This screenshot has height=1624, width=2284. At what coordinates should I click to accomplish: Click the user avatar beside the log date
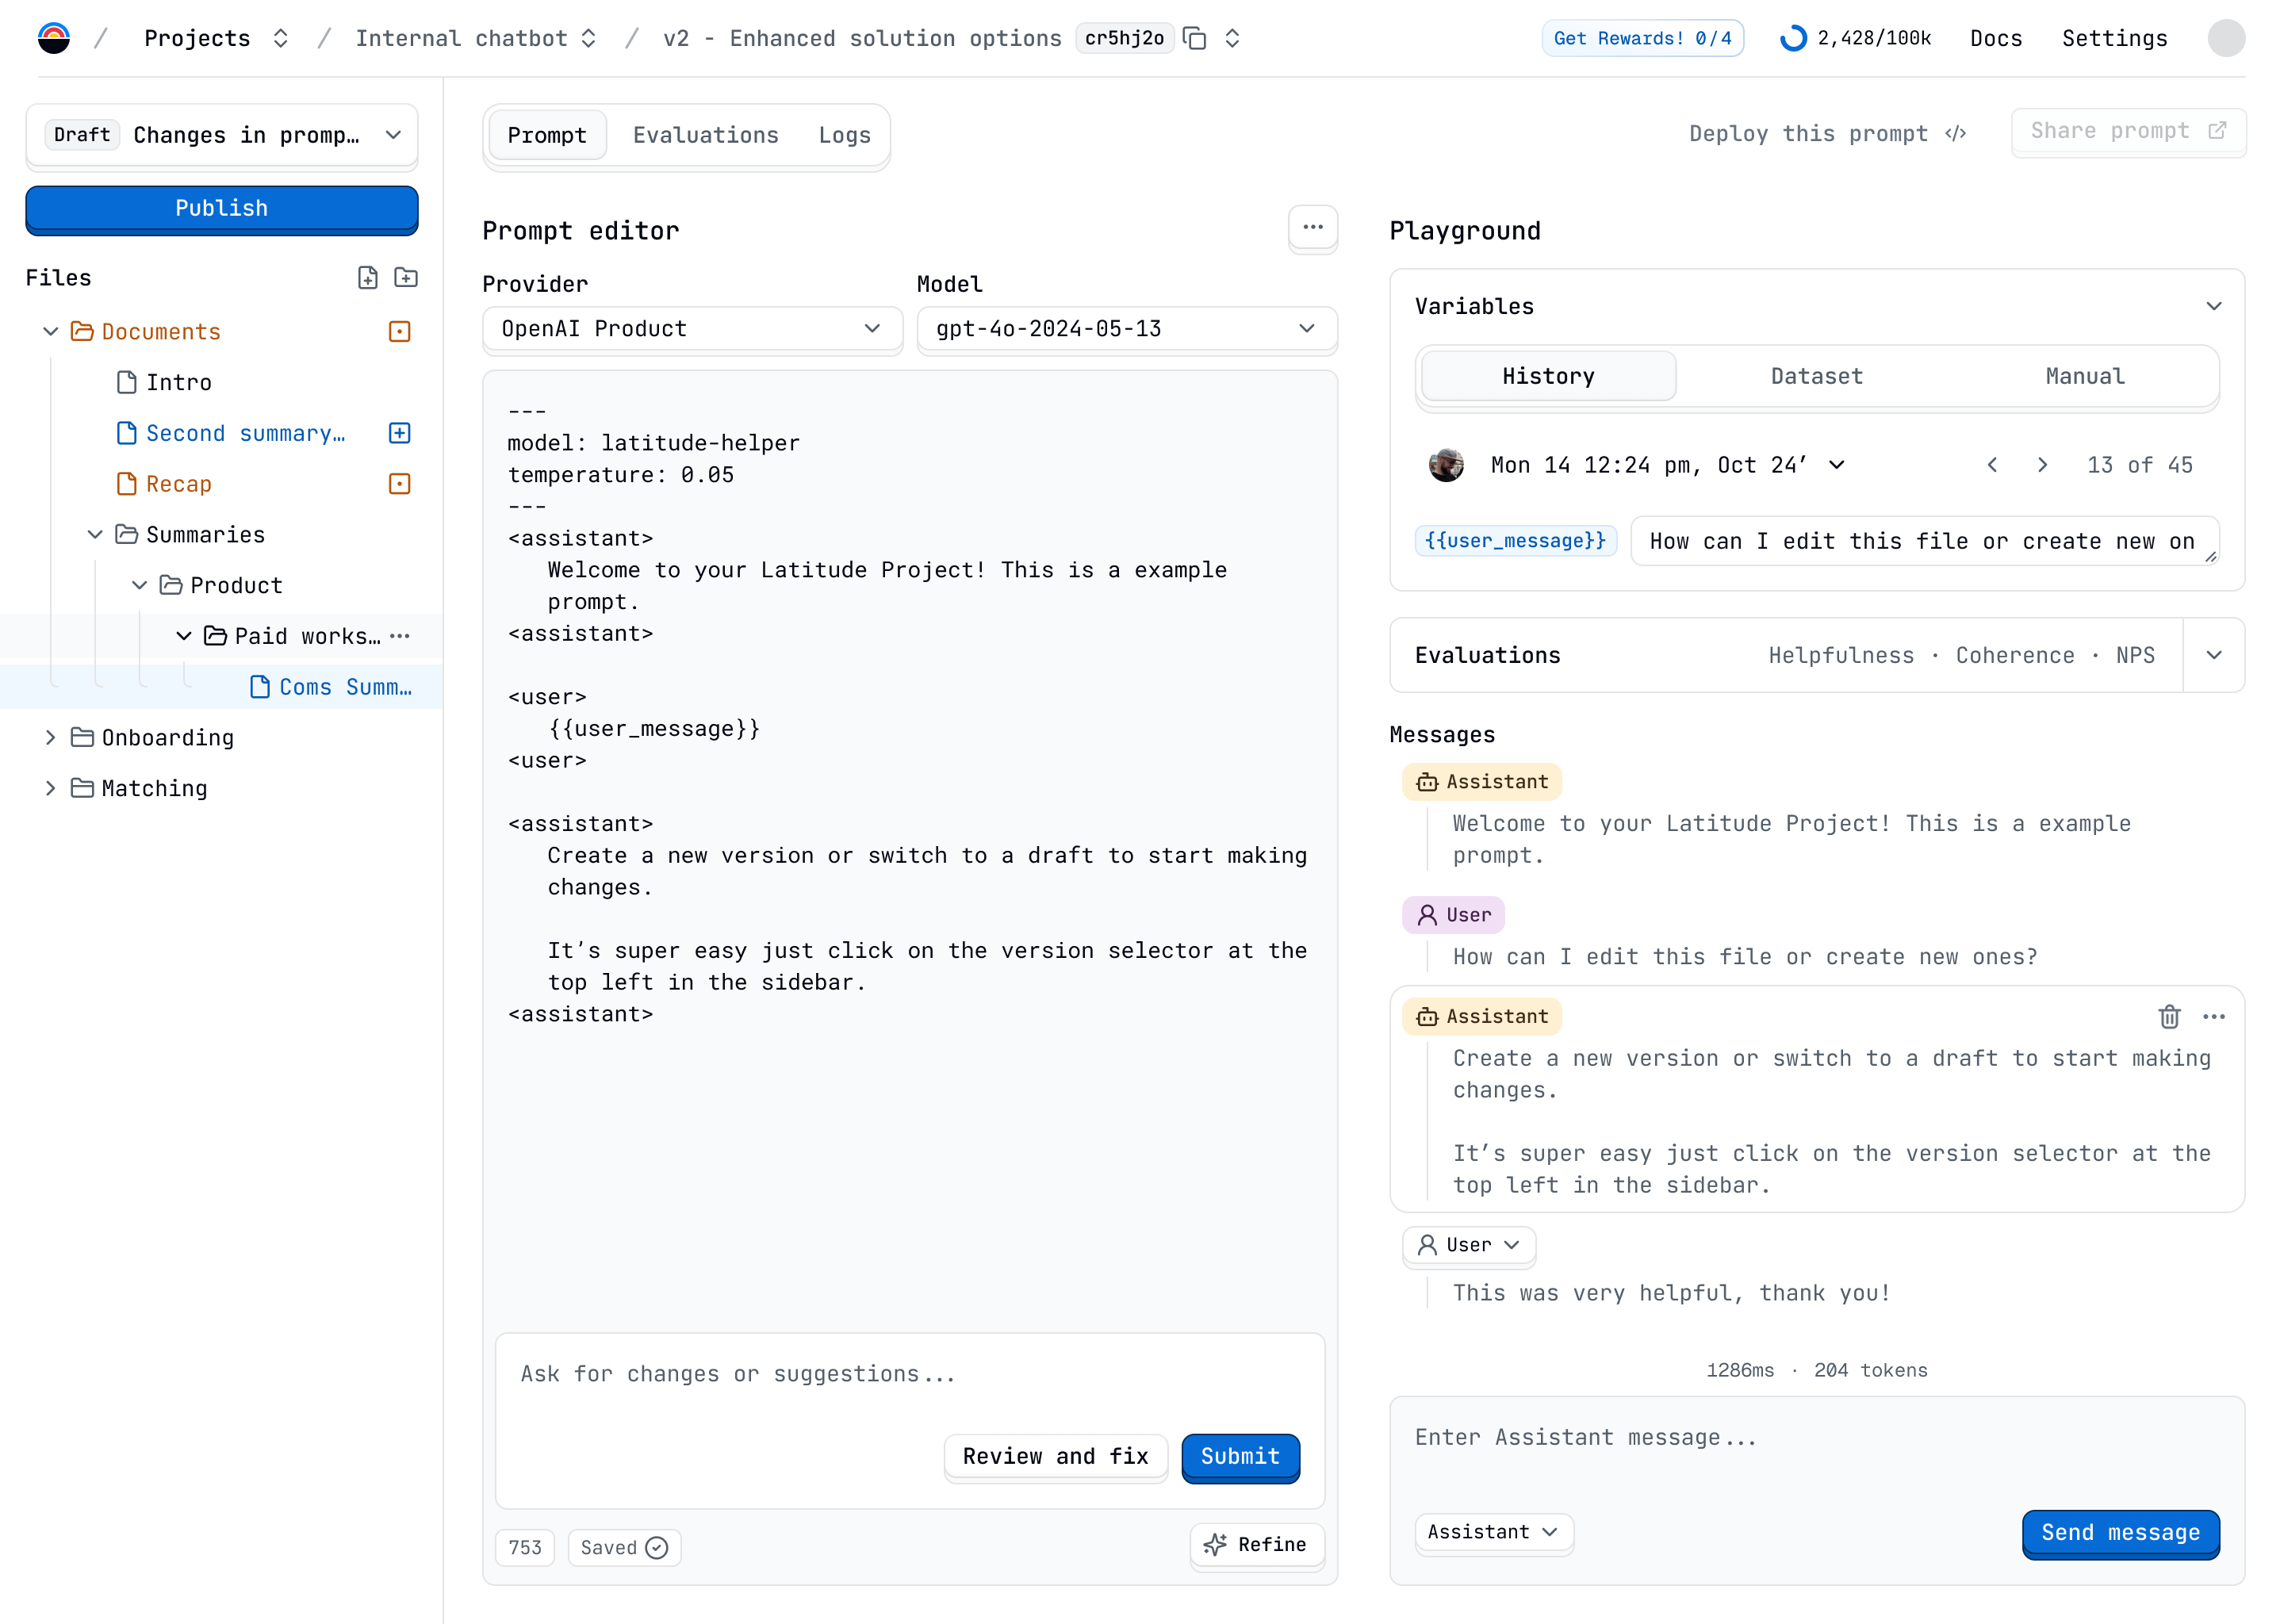tap(1446, 465)
